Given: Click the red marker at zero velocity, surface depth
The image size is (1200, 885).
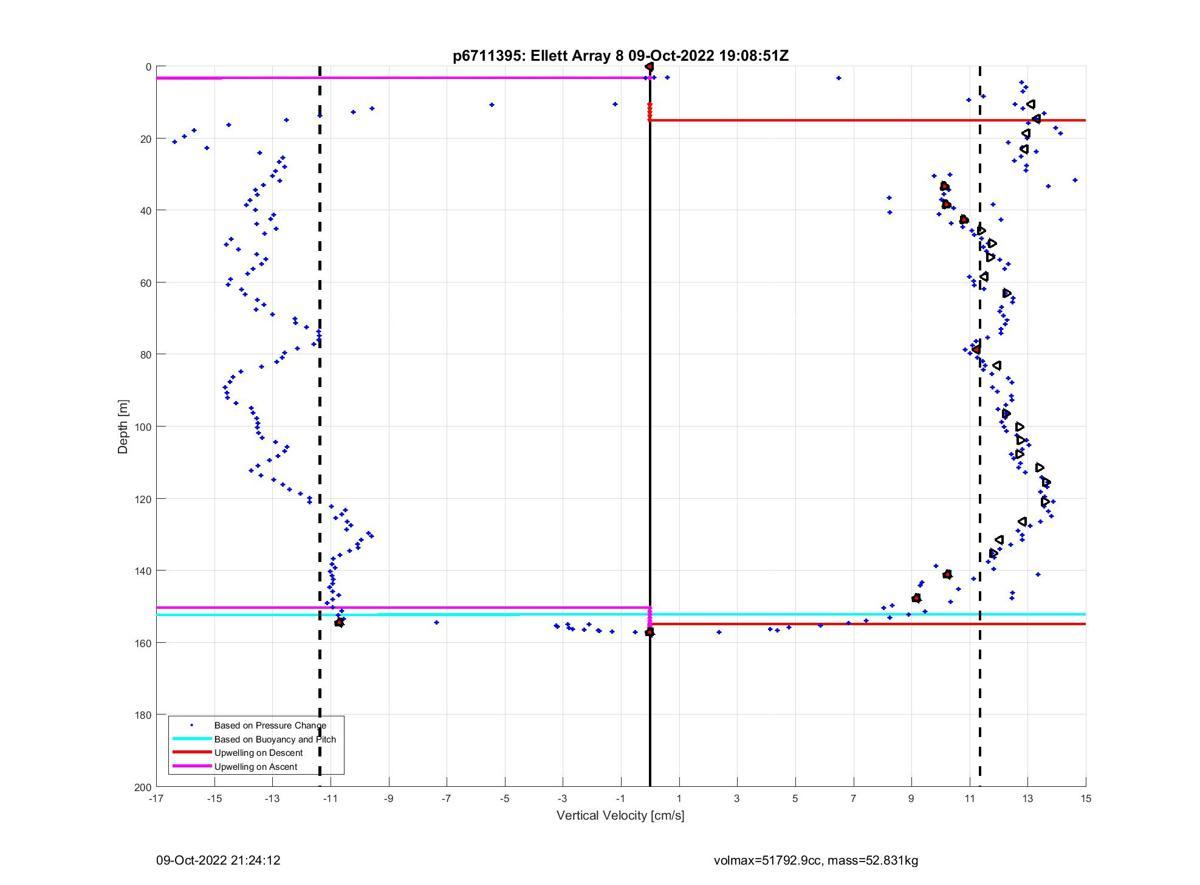Looking at the screenshot, I should tap(650, 67).
